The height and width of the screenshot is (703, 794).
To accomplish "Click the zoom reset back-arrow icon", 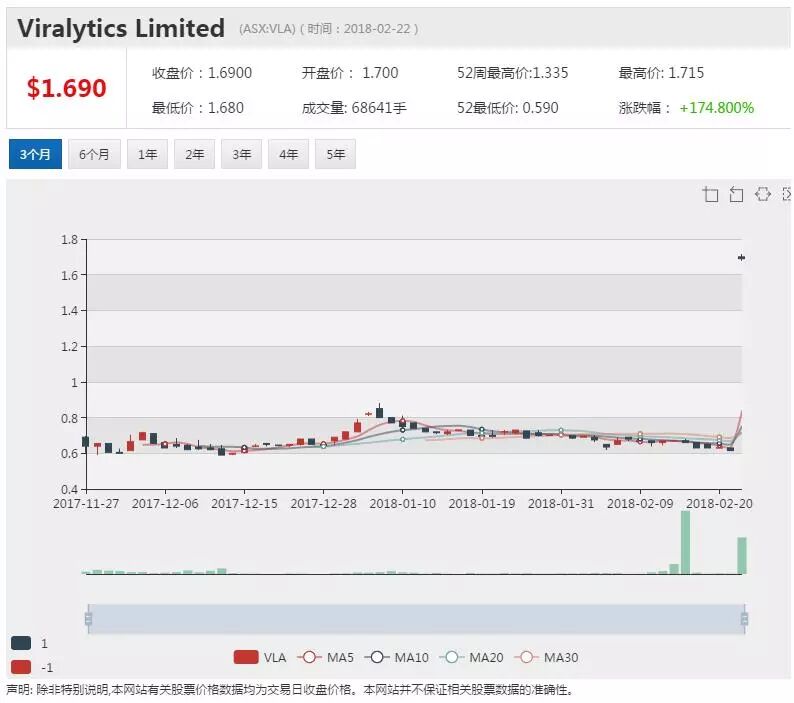I will coord(736,194).
